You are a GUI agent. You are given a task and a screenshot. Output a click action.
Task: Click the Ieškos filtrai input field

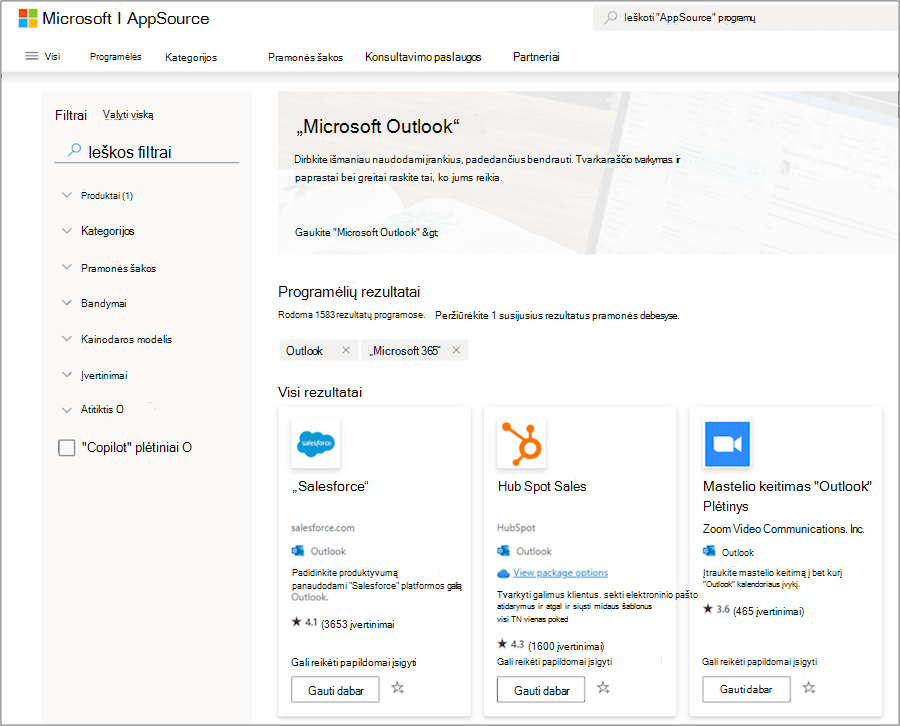point(146,152)
